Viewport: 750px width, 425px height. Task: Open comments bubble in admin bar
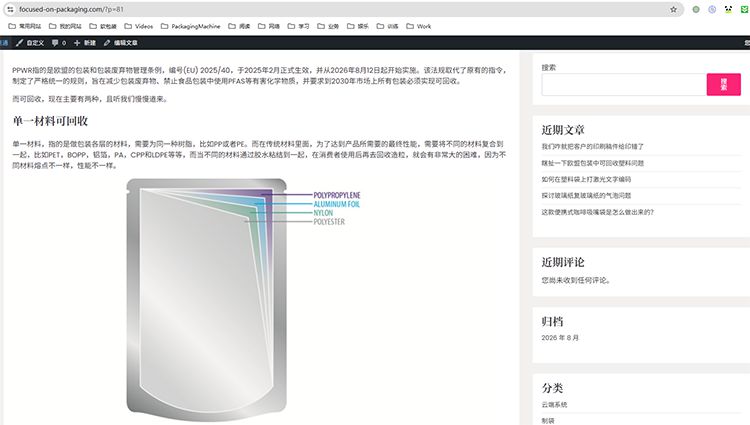[x=59, y=43]
